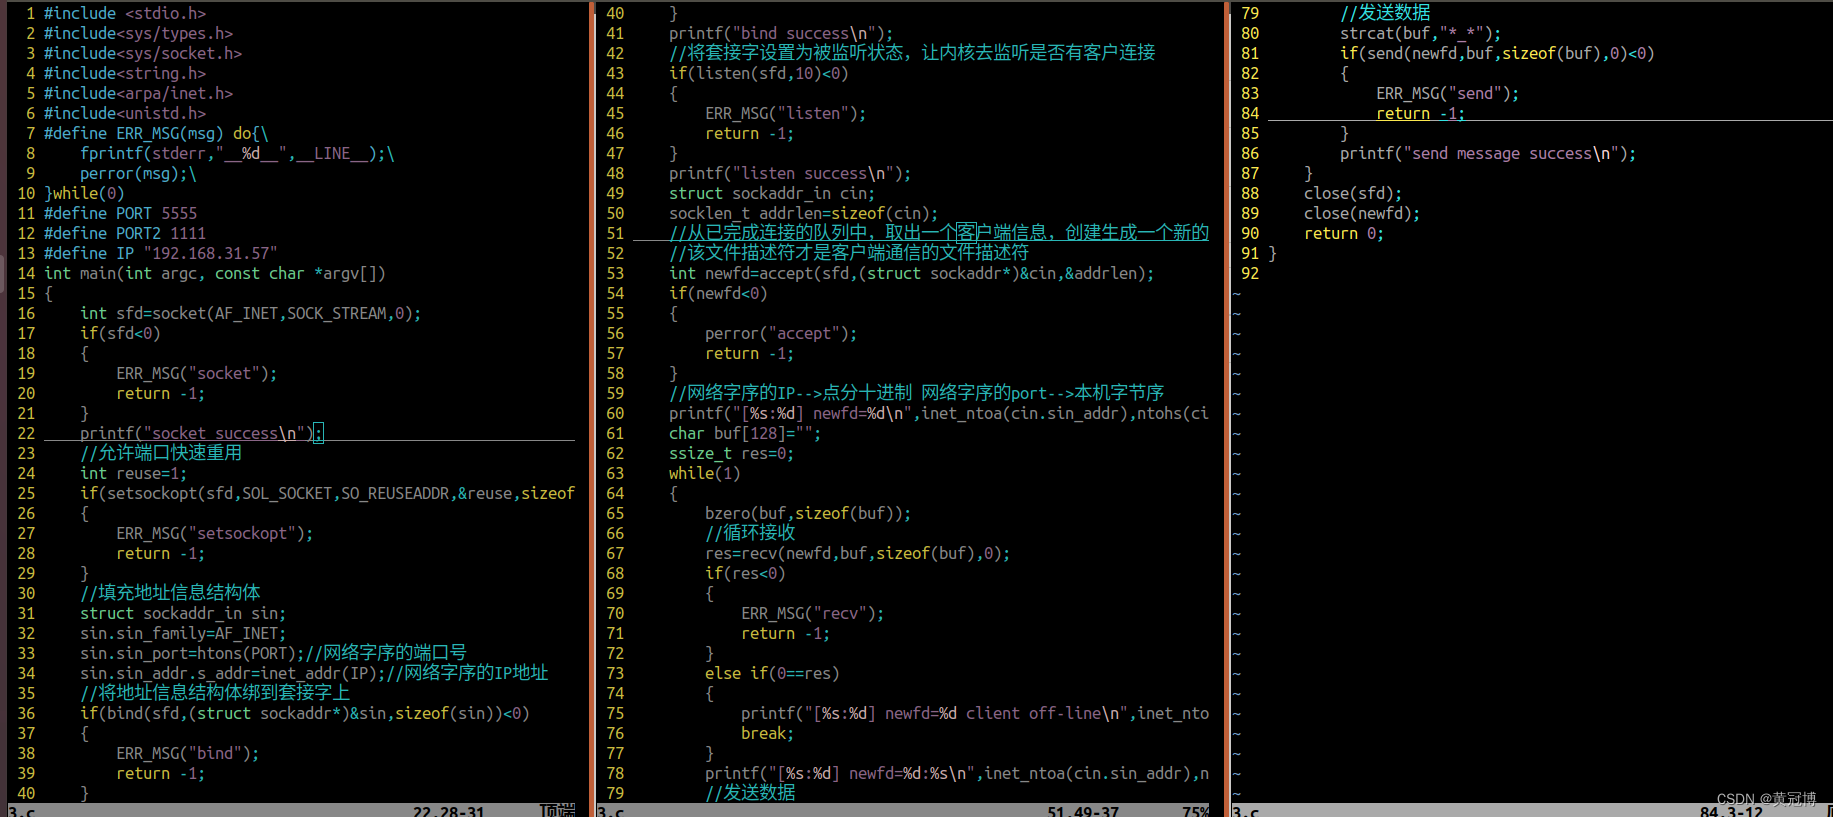Click 'ERR_MSG("recv");' on line 70
This screenshot has height=817, width=1833.
[x=813, y=613]
